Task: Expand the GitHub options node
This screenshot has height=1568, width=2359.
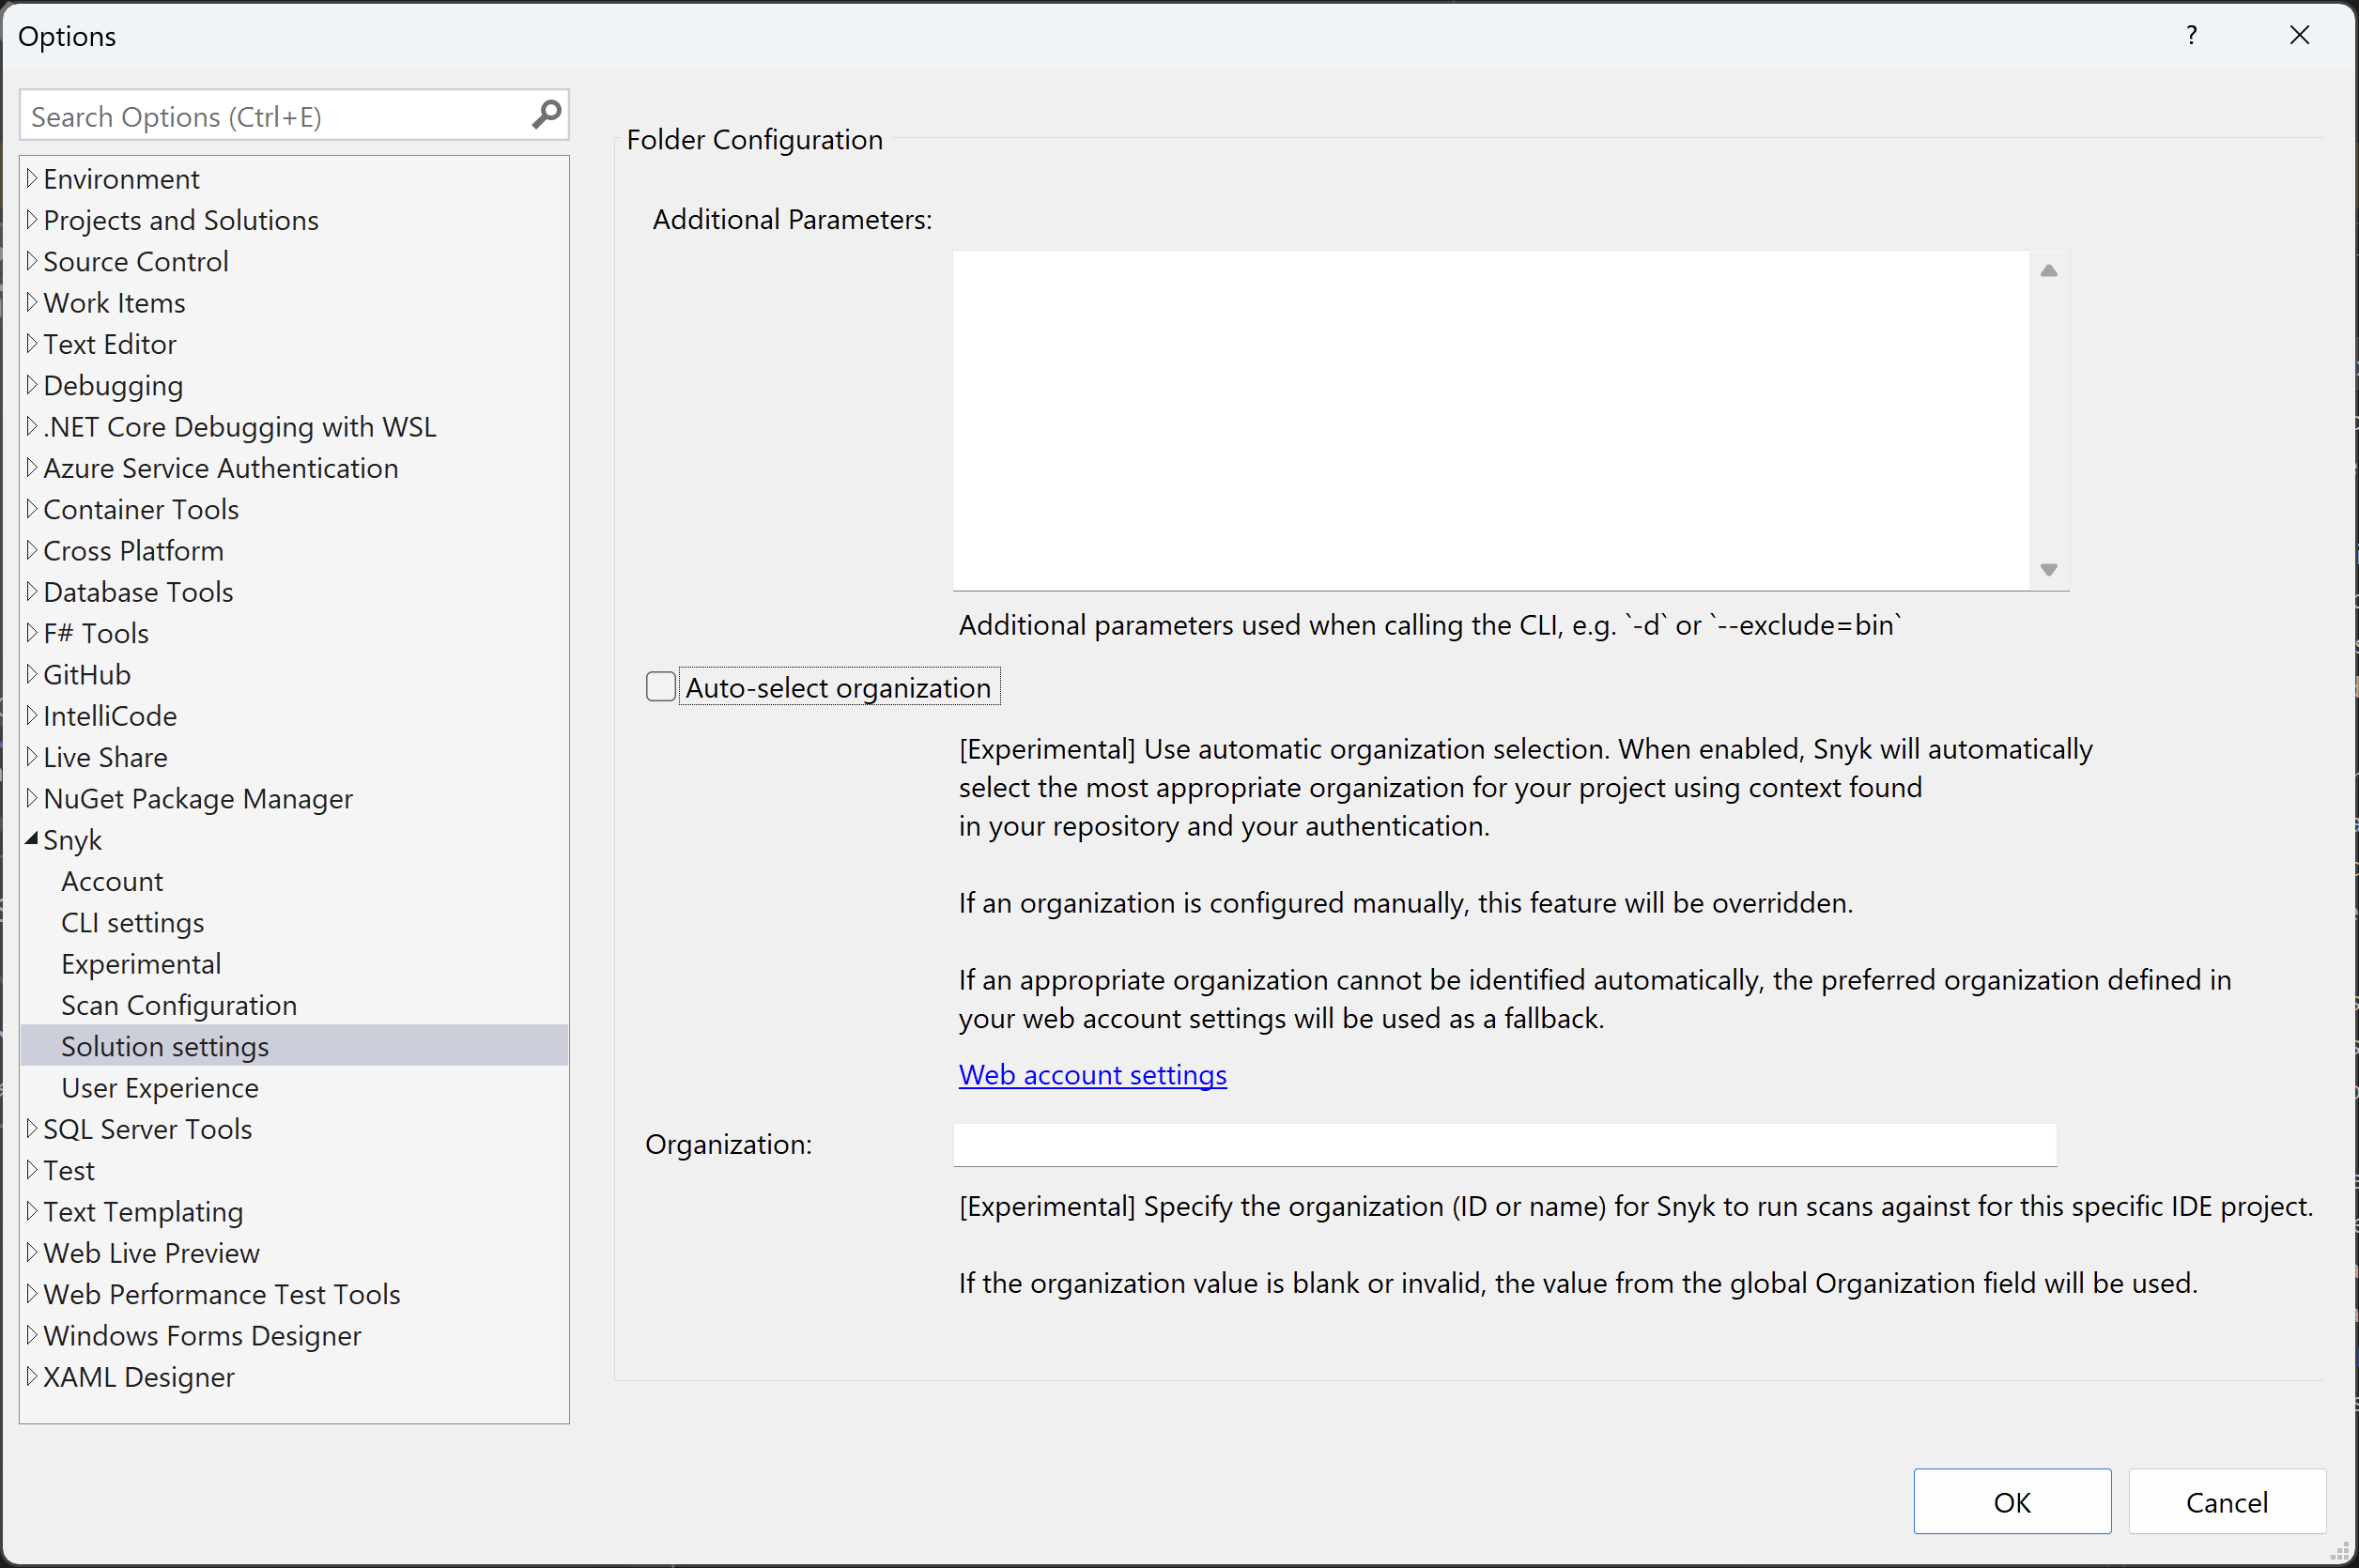Action: click(x=32, y=674)
